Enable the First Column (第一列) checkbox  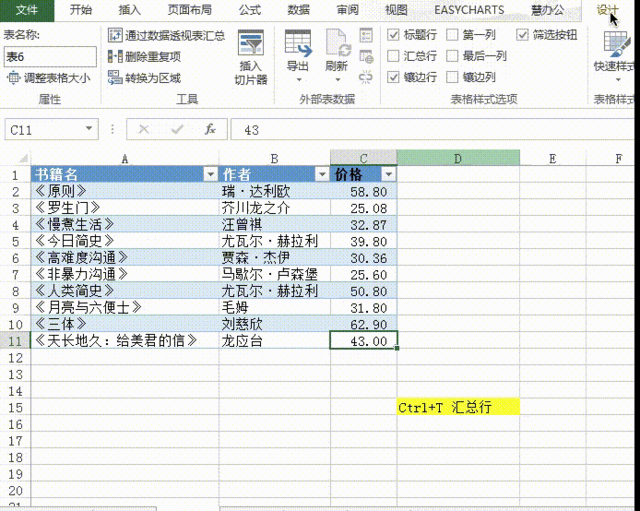(452, 35)
